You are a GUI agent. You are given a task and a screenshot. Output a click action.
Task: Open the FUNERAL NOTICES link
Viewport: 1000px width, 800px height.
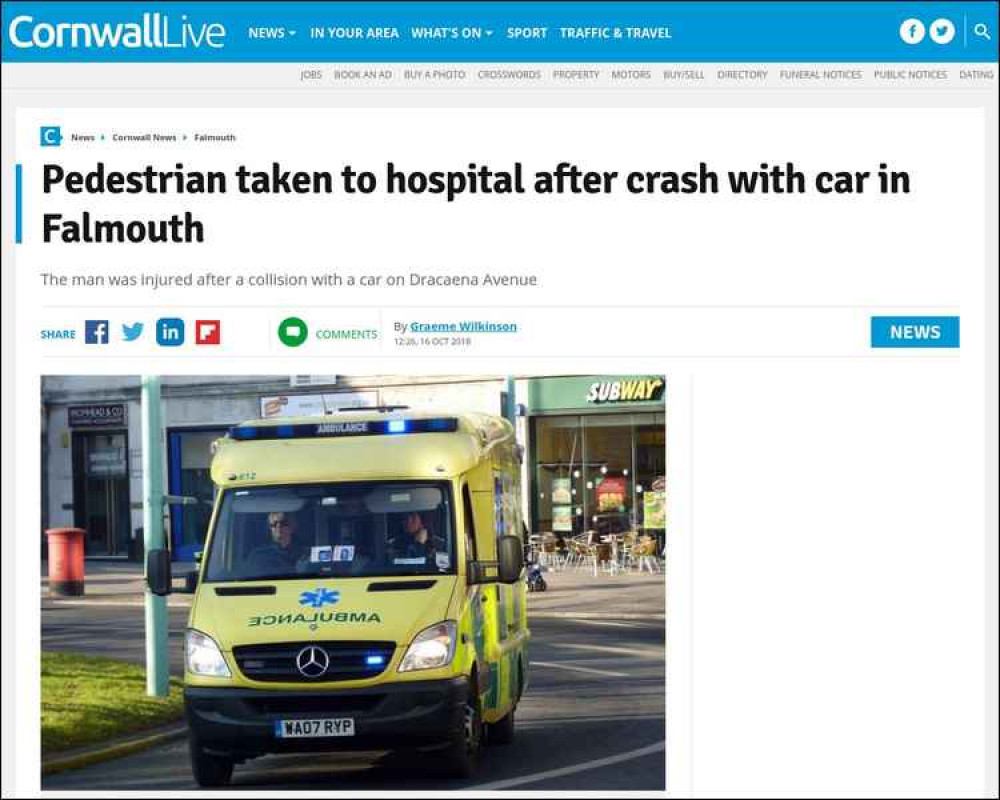(821, 75)
